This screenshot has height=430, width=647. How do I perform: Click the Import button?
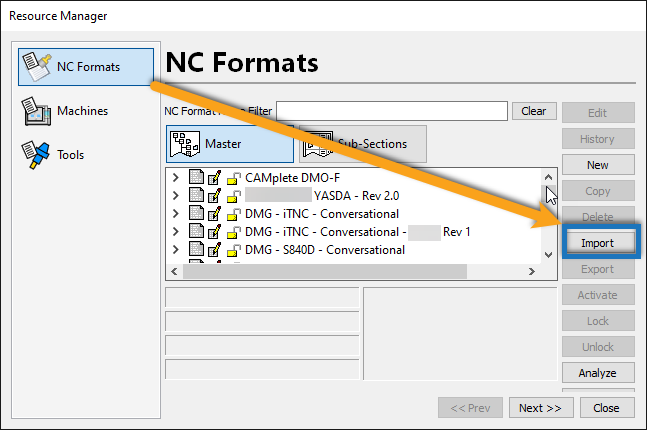pos(597,243)
